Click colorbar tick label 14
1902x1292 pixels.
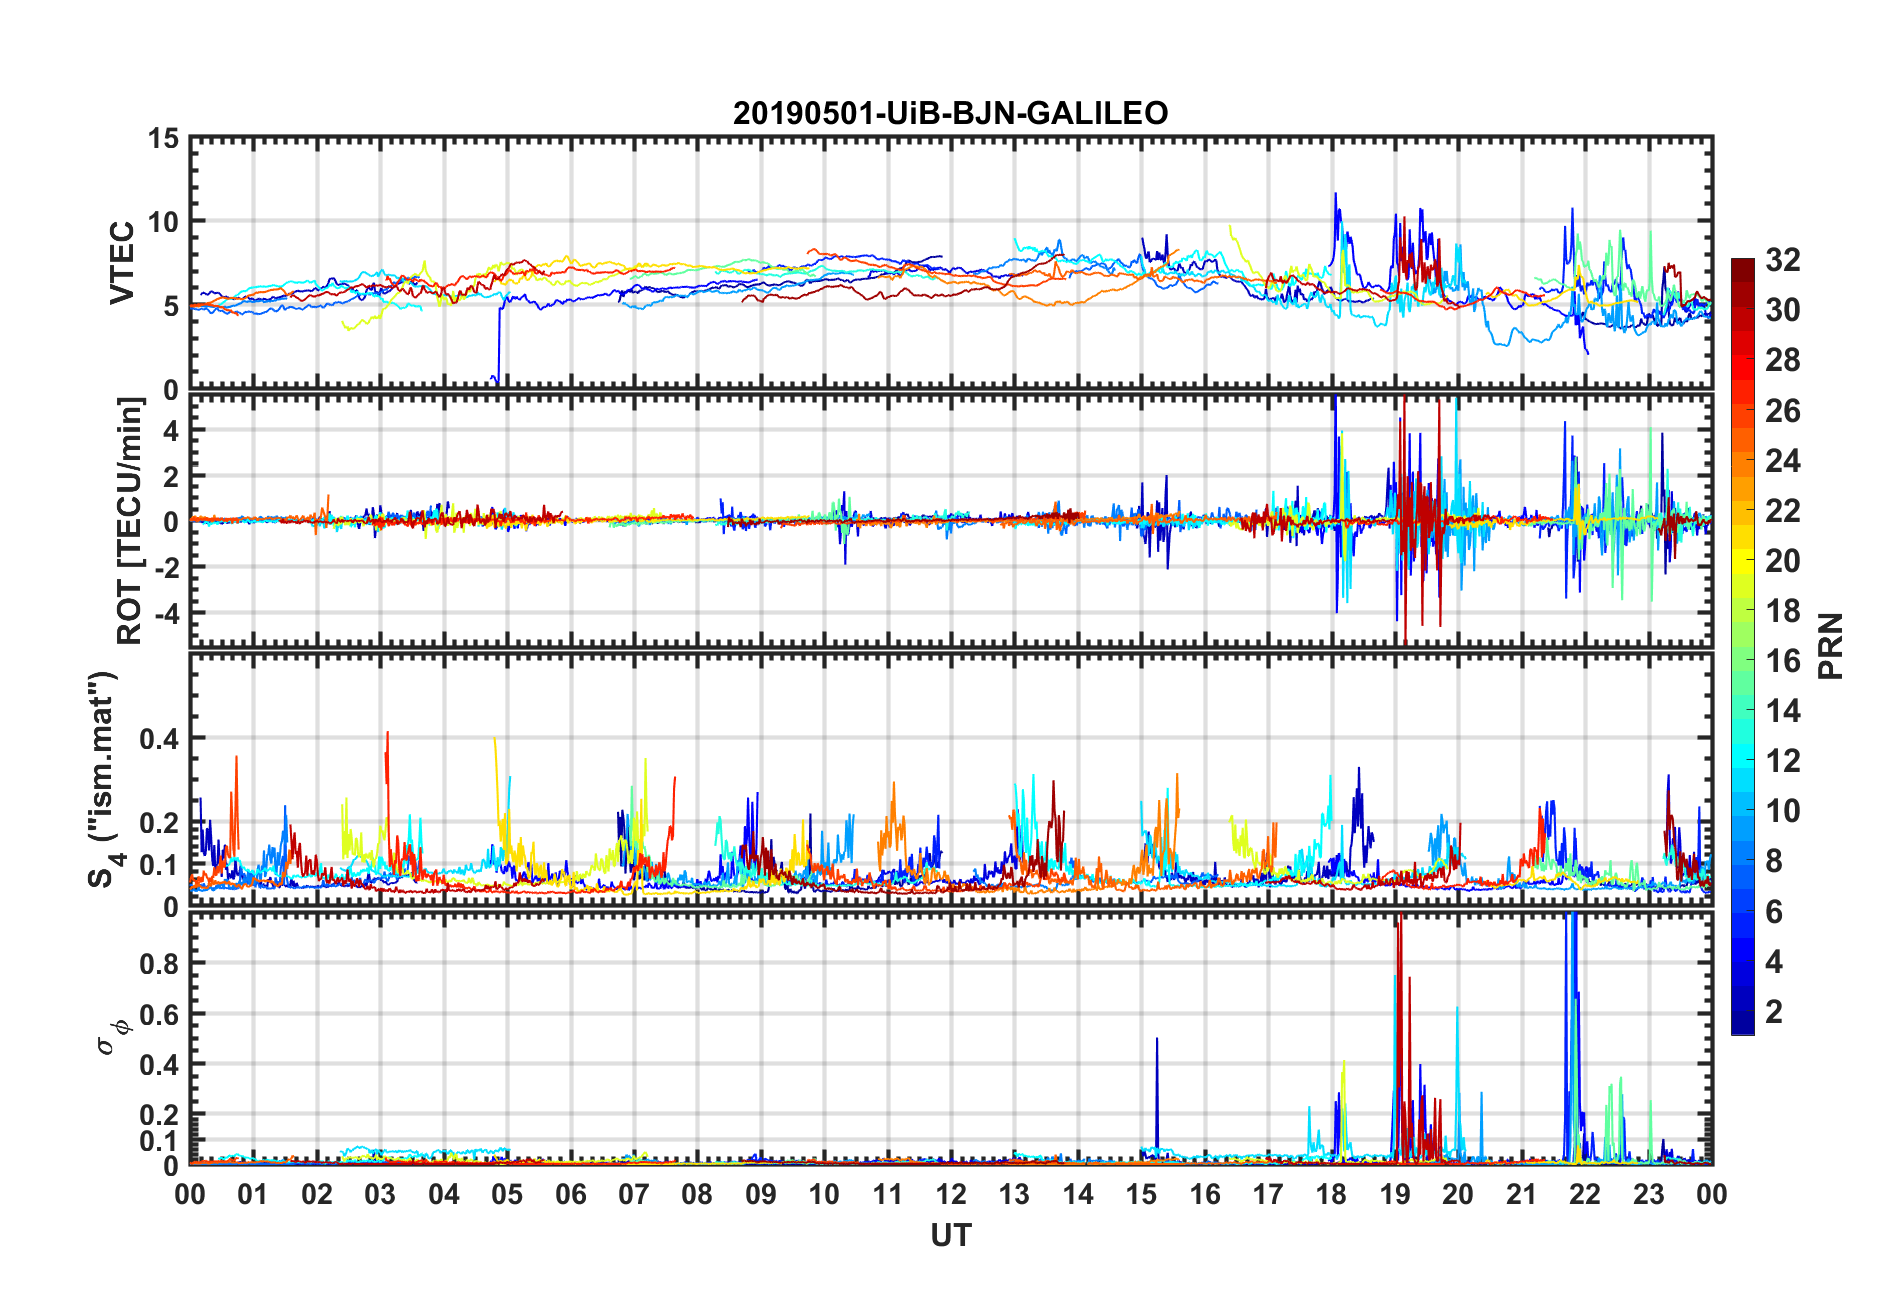(x=1782, y=711)
